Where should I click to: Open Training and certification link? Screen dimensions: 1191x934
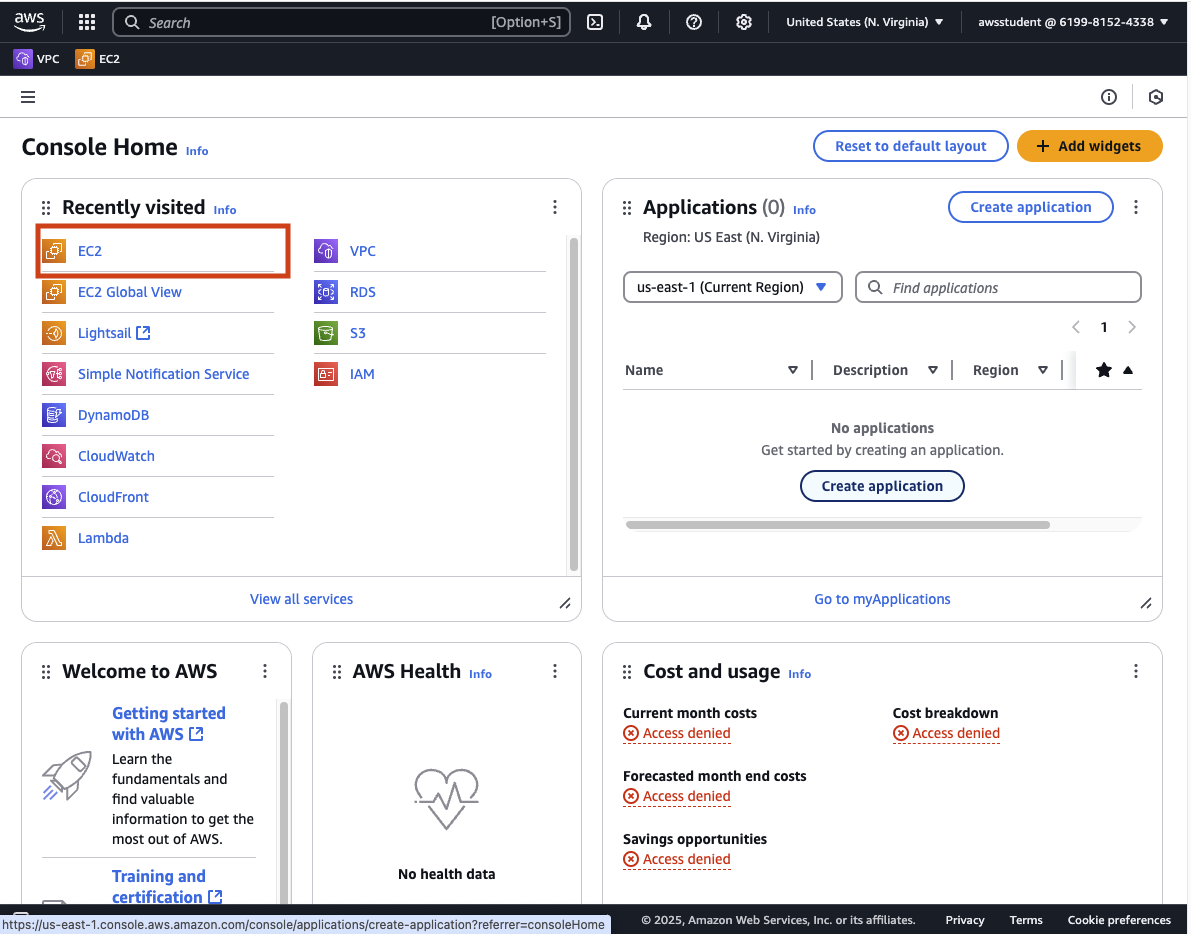(167, 887)
